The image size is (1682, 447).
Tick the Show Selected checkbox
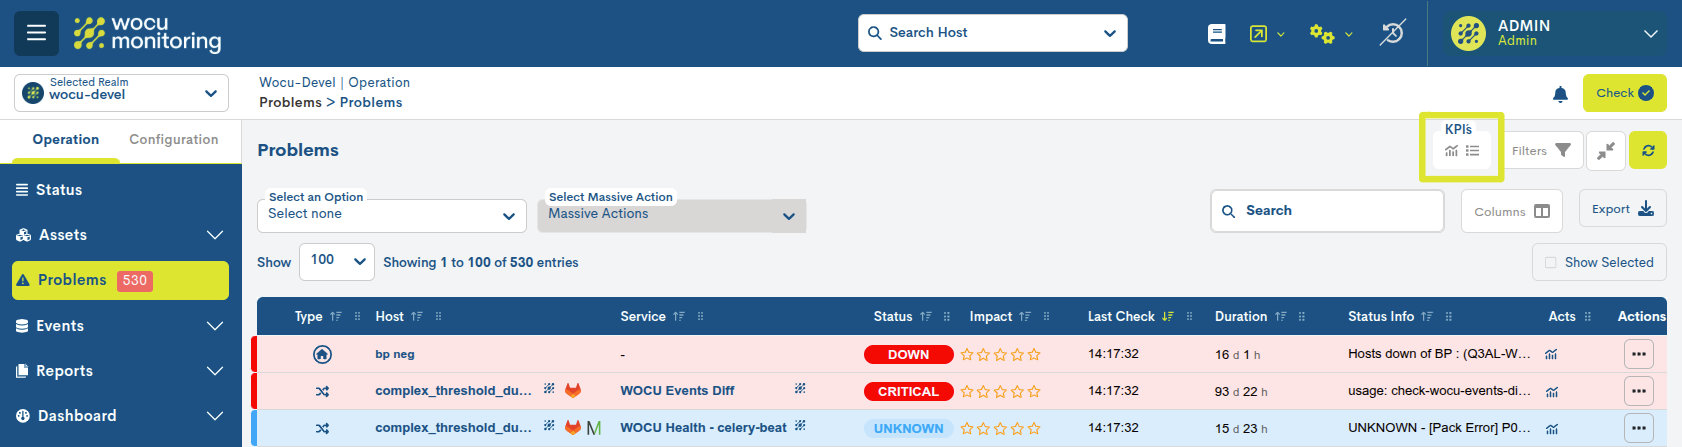[x=1551, y=263]
